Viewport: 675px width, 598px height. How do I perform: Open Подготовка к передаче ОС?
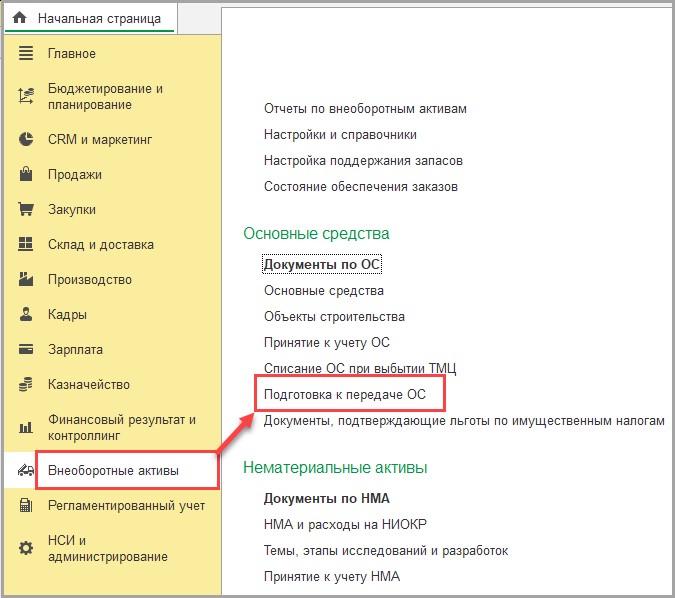(345, 394)
